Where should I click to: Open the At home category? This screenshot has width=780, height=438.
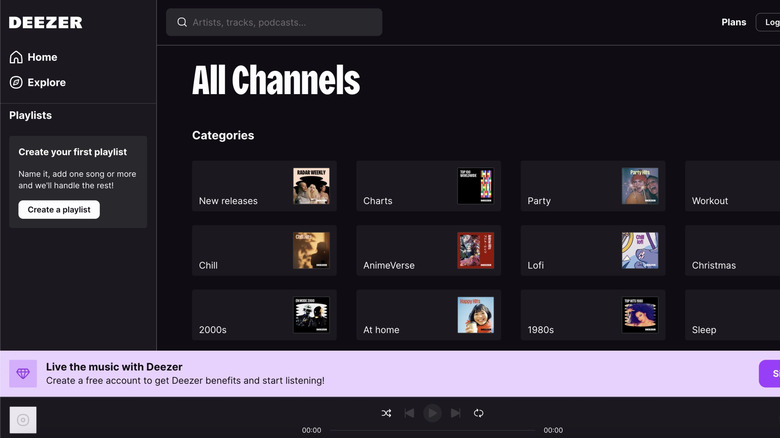(428, 315)
